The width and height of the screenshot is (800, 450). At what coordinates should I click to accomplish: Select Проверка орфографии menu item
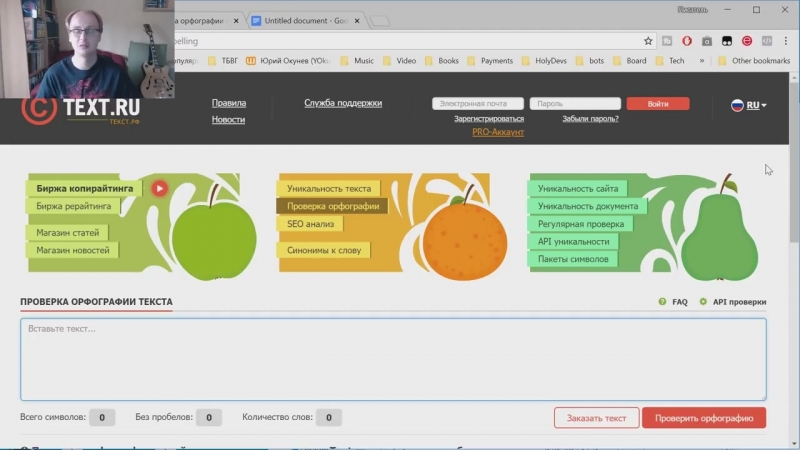[333, 206]
